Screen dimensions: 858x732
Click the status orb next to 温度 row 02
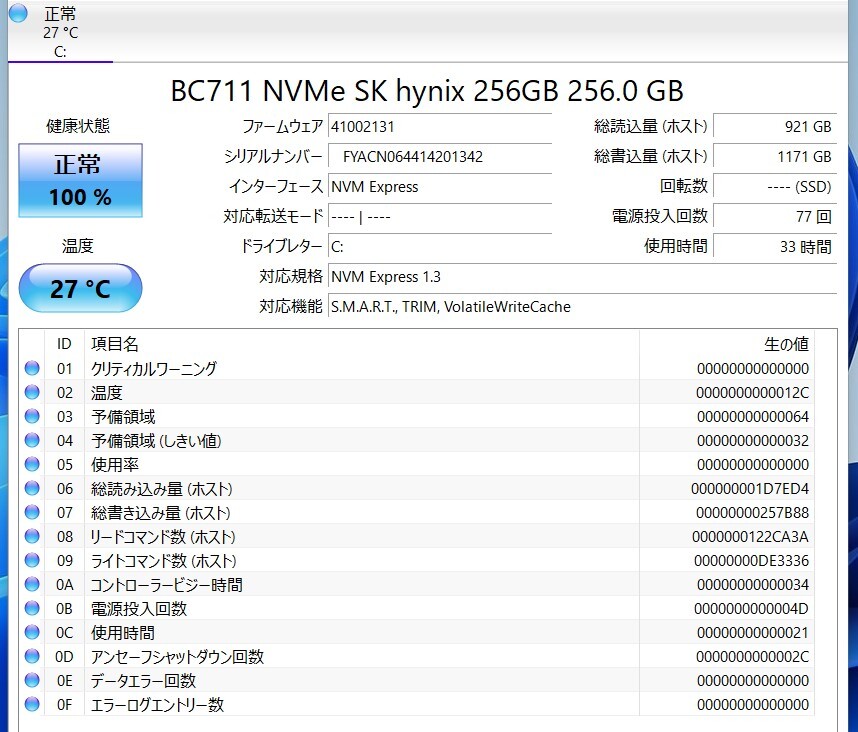click(x=32, y=393)
